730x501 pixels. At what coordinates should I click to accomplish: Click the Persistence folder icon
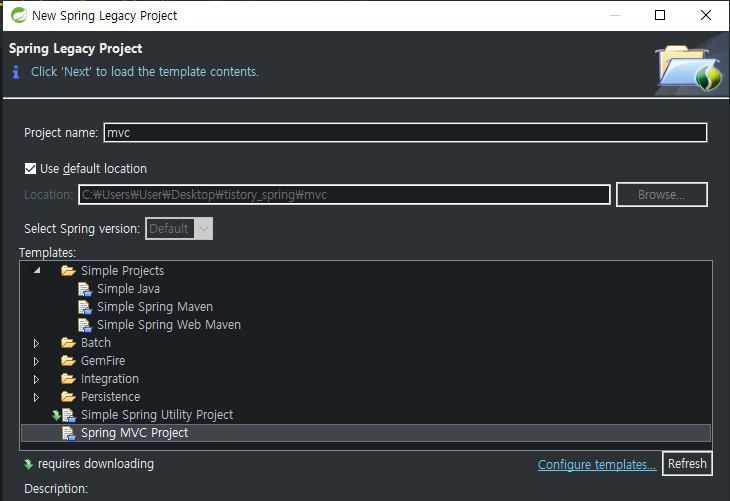point(68,397)
